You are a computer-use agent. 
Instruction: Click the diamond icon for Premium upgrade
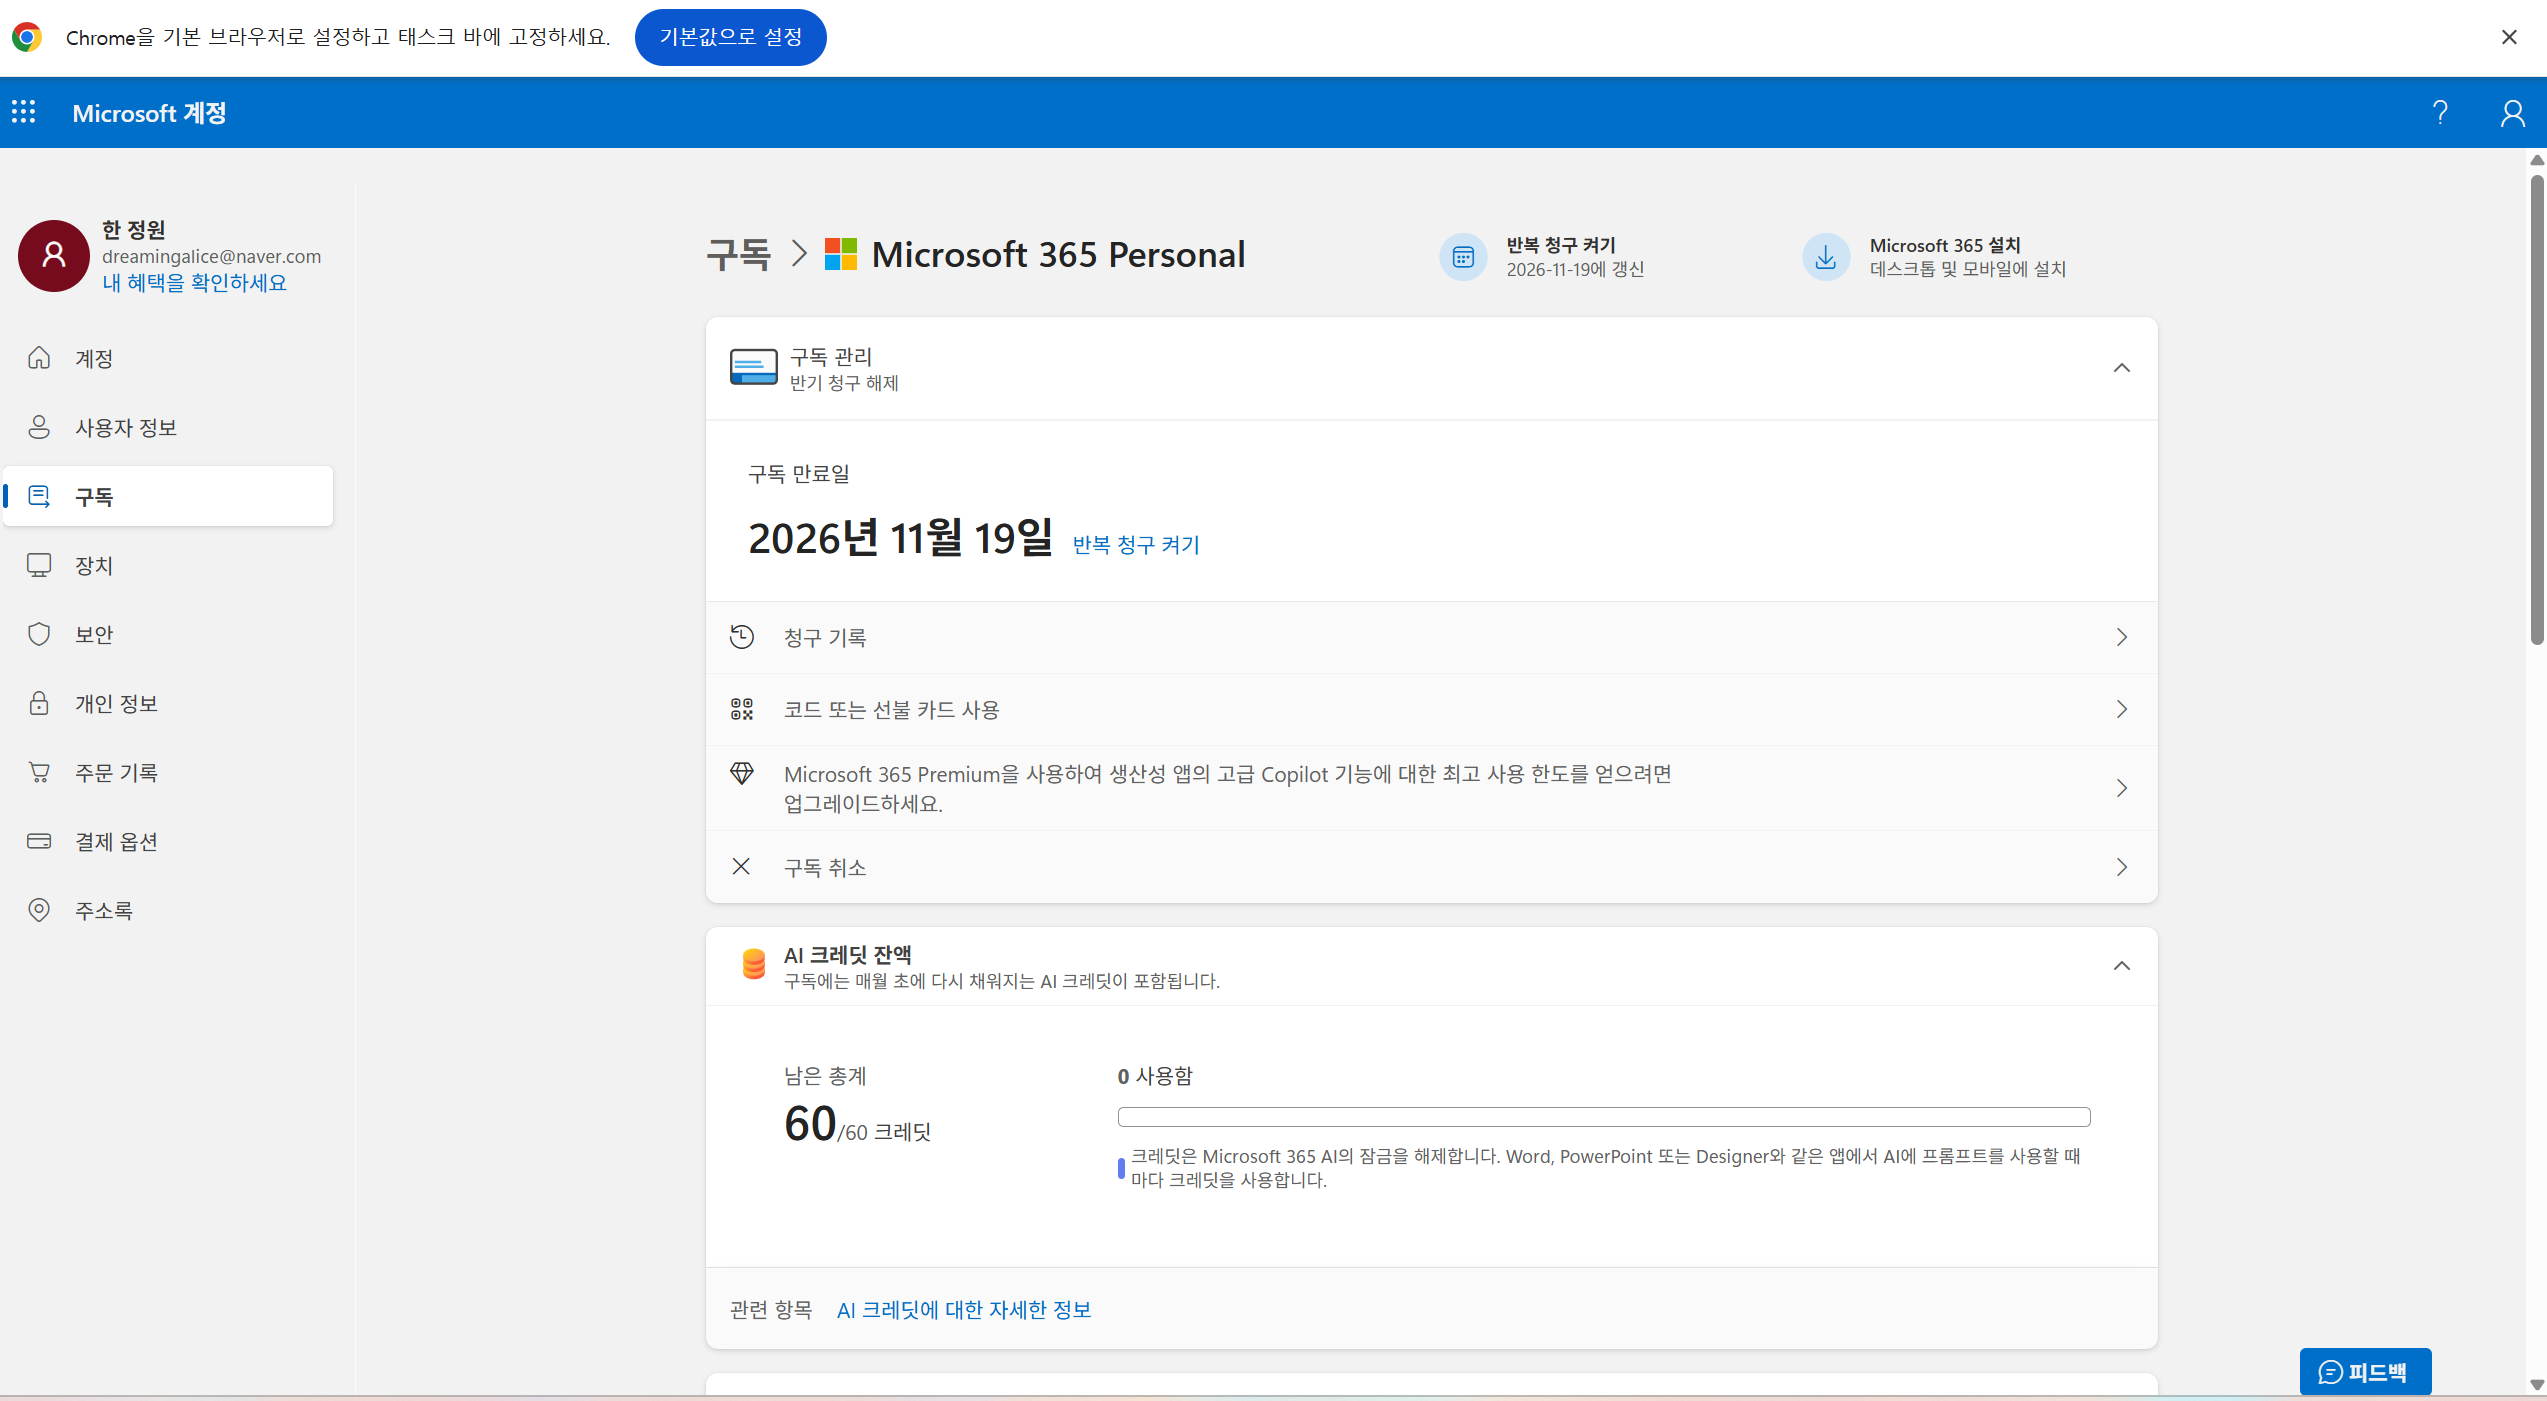pos(742,773)
